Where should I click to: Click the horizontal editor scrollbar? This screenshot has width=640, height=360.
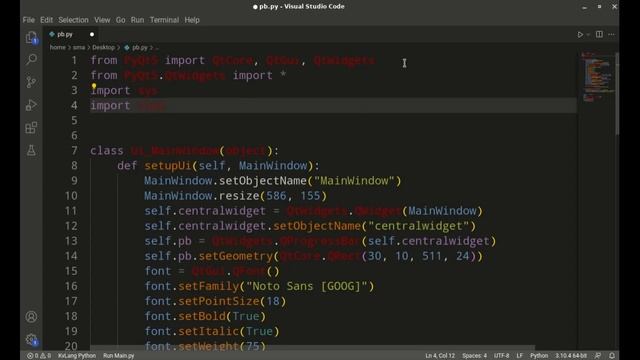pos(312,348)
